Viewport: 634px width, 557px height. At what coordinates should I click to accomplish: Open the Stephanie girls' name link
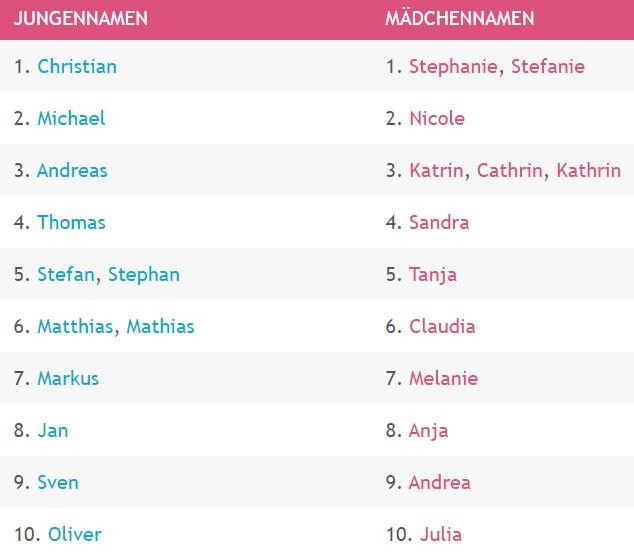click(x=455, y=67)
